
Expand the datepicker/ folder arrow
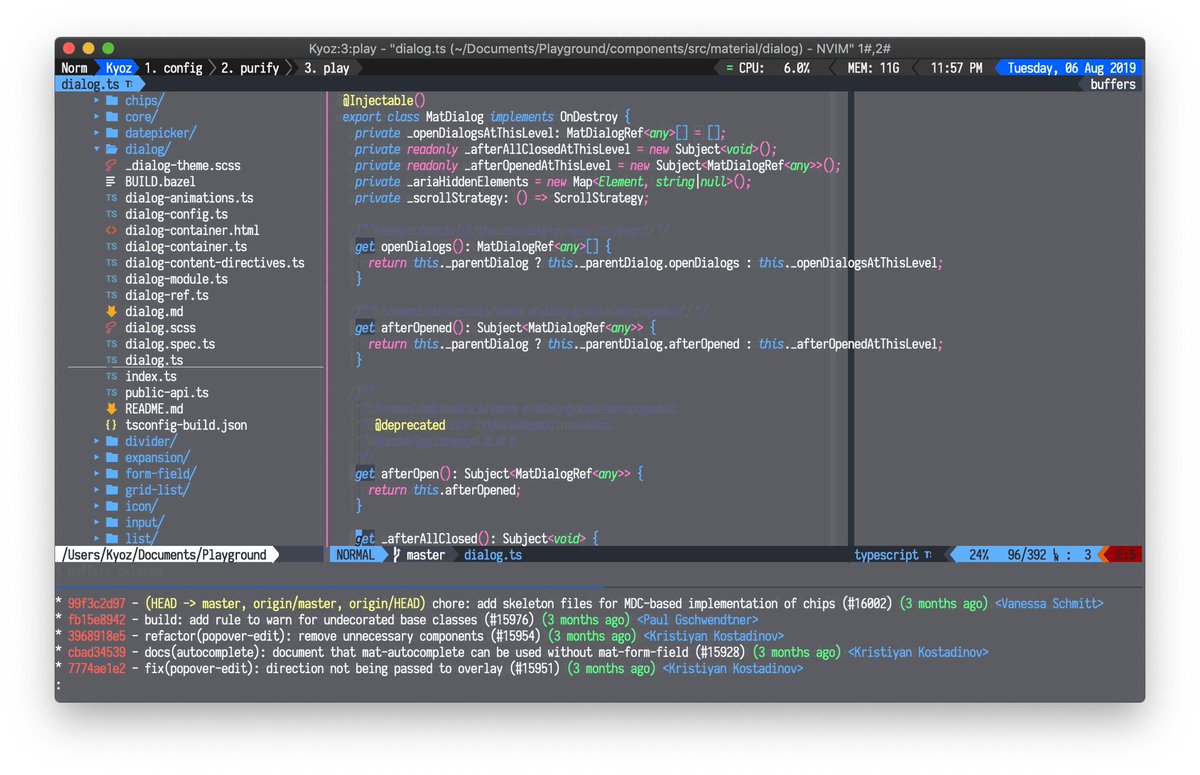pos(97,133)
